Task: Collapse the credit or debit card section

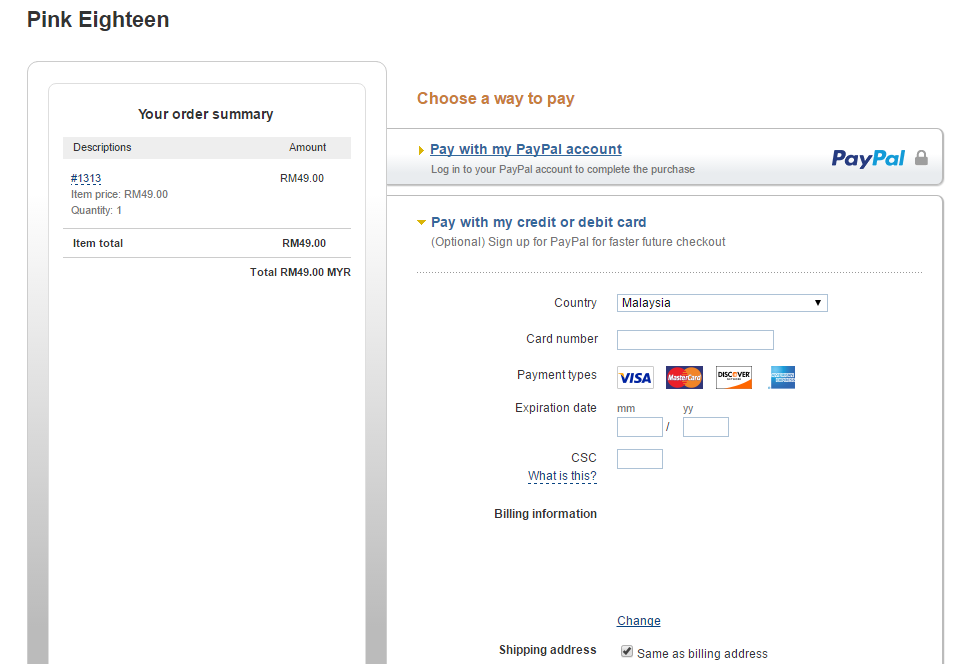Action: 422,222
